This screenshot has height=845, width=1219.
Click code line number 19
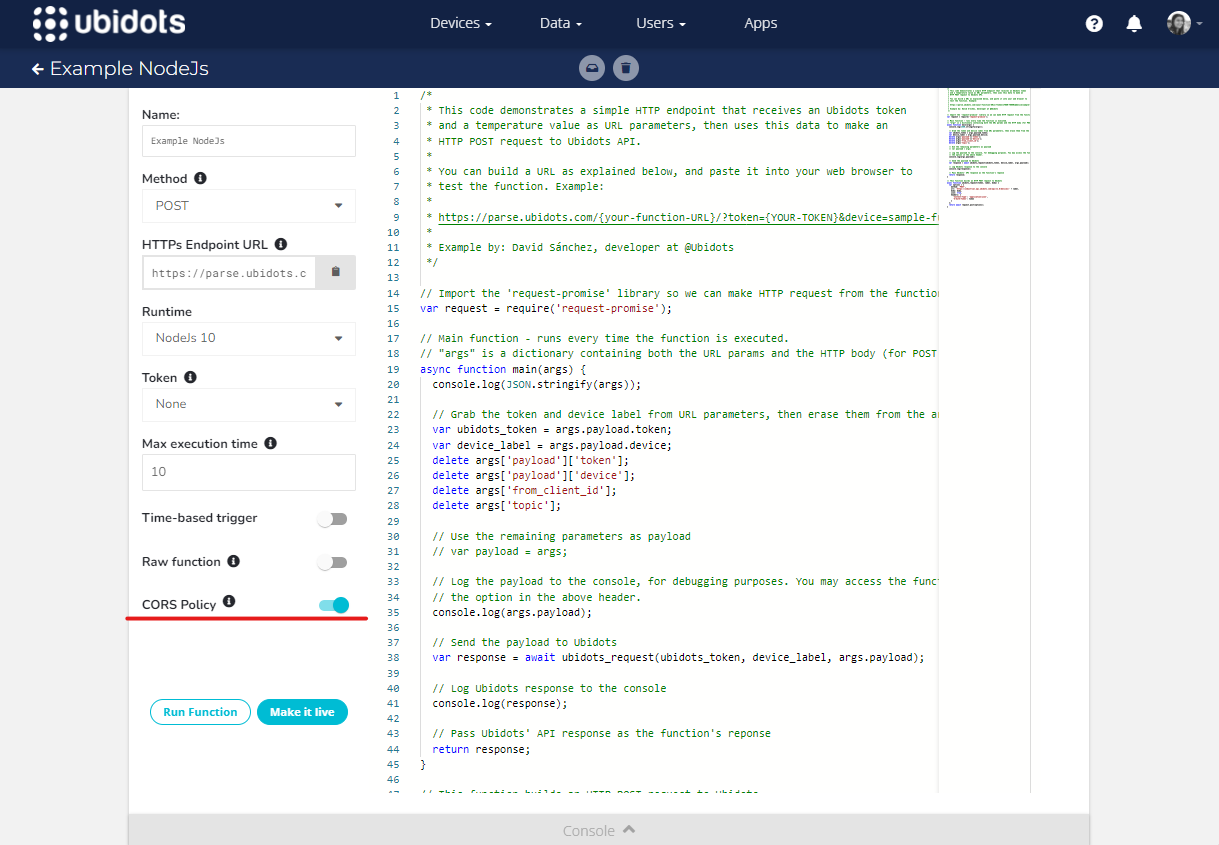tap(393, 369)
